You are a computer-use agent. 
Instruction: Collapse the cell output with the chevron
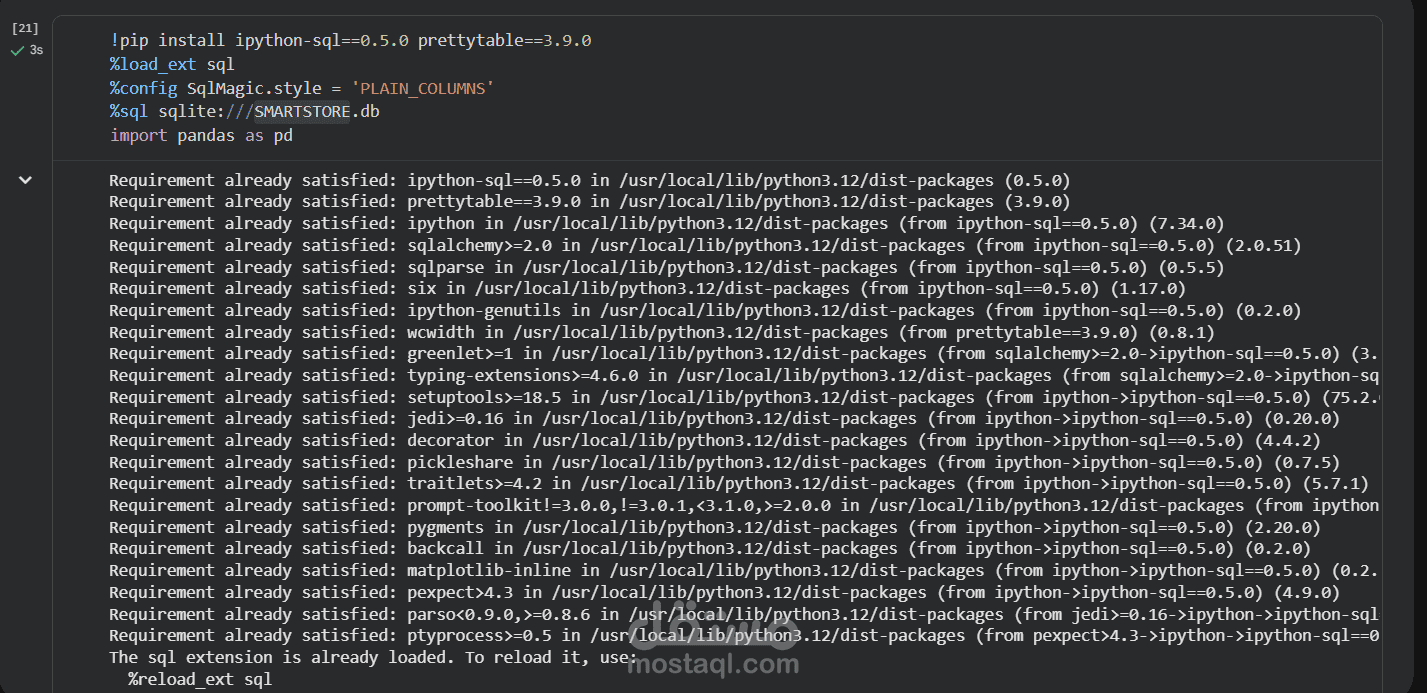tap(25, 180)
